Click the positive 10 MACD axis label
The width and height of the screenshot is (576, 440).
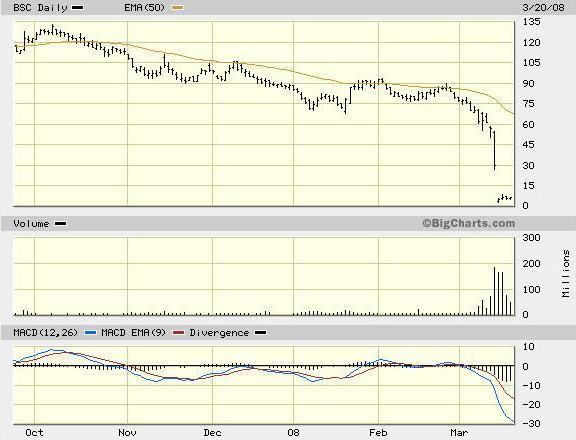529,347
